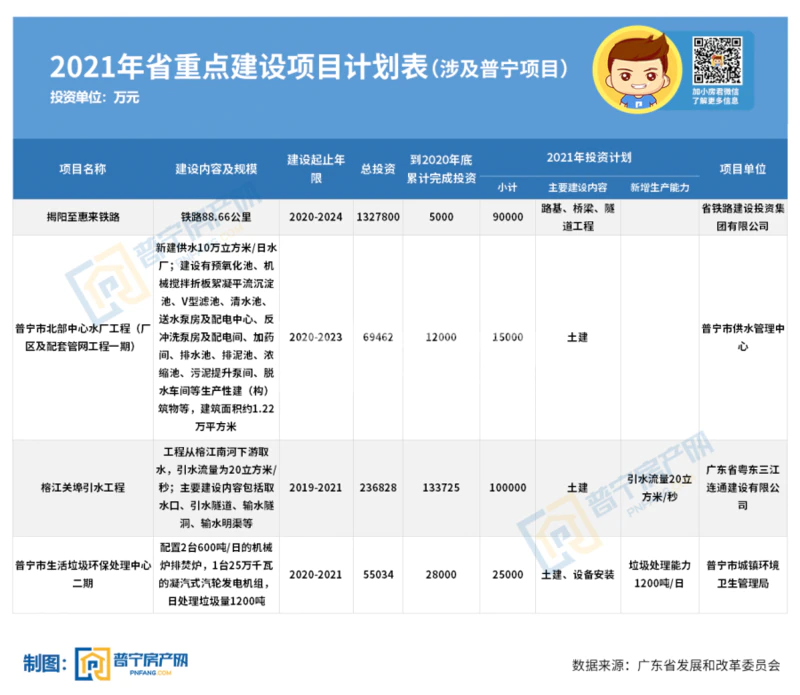The width and height of the screenshot is (800, 695).
Task: Click the 新增生产能力 sub-column header
Action: [x=653, y=187]
